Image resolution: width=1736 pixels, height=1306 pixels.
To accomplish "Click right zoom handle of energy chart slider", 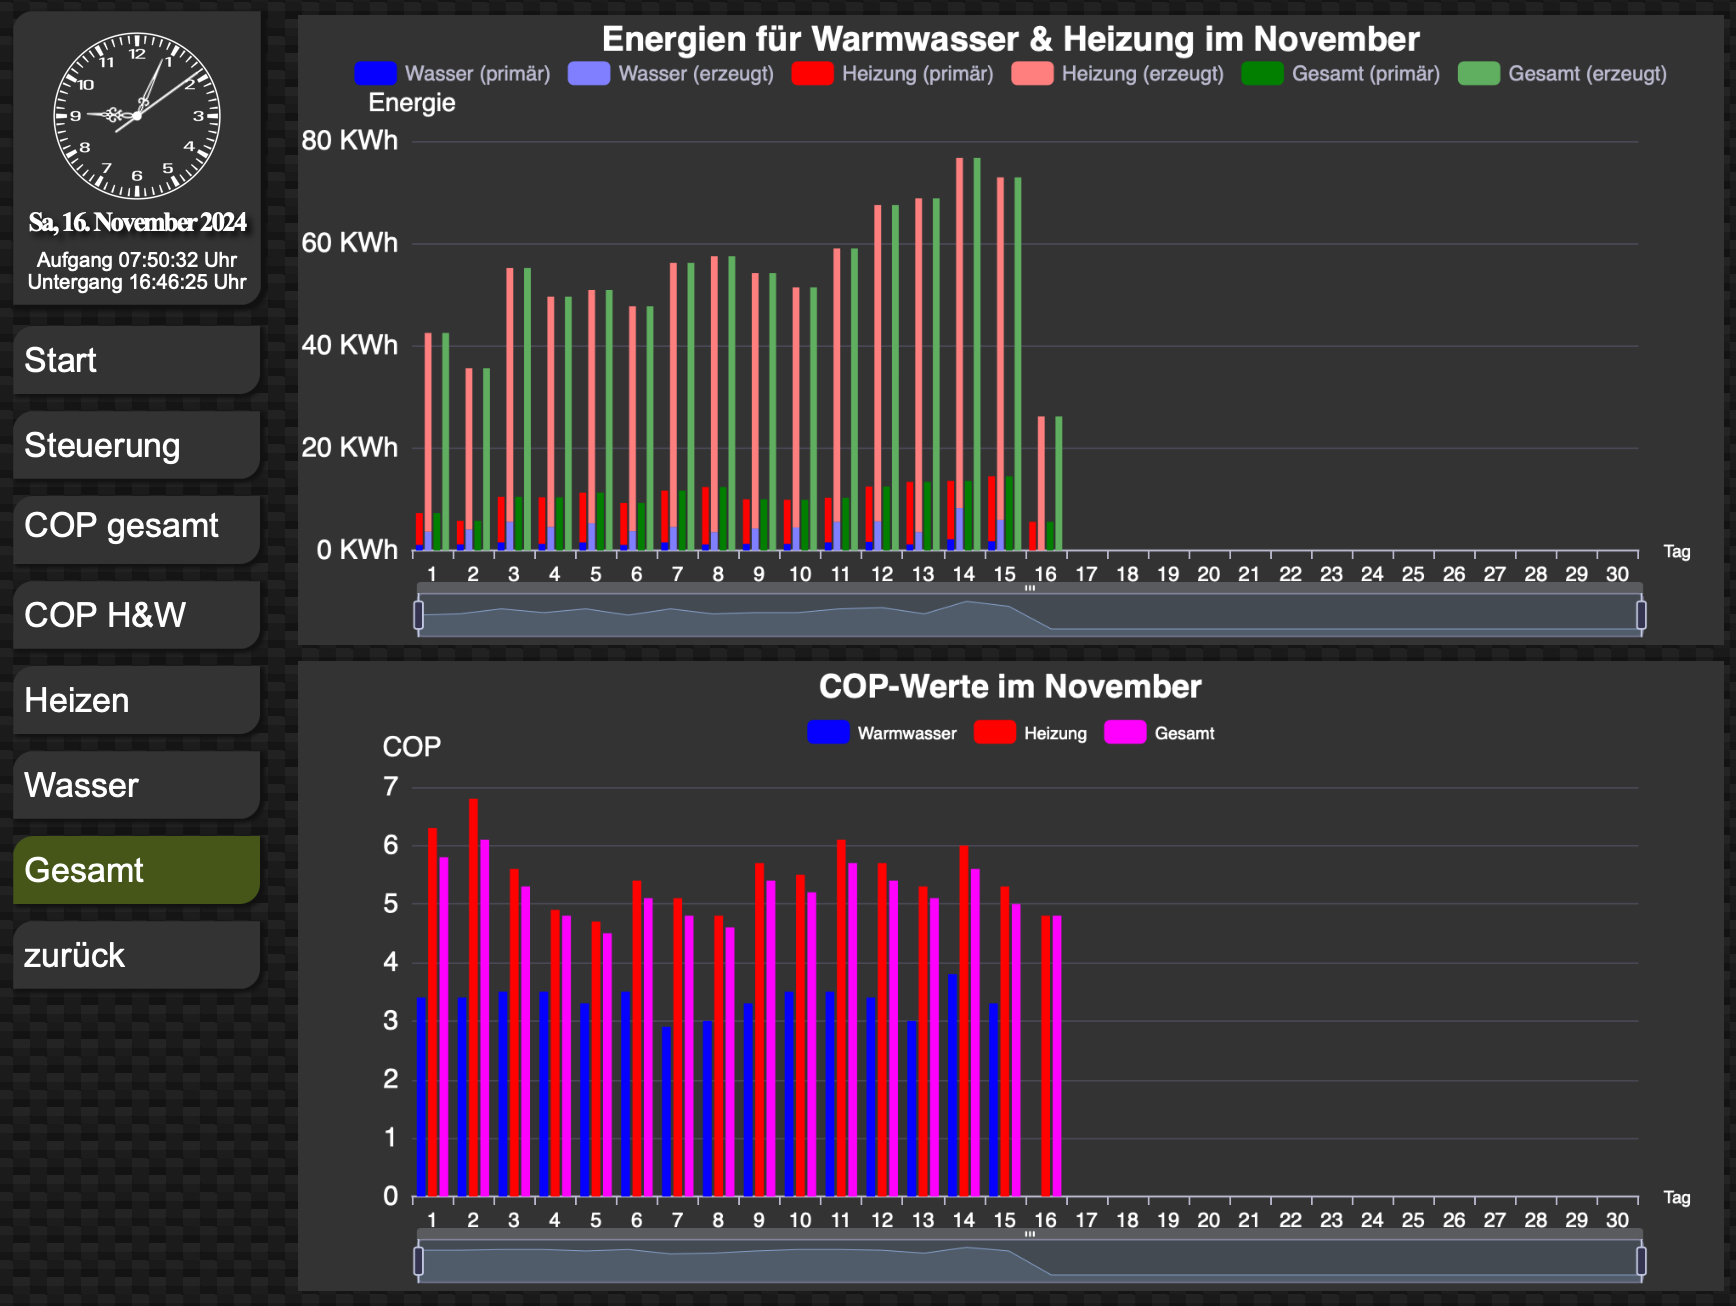I will 1641,615.
